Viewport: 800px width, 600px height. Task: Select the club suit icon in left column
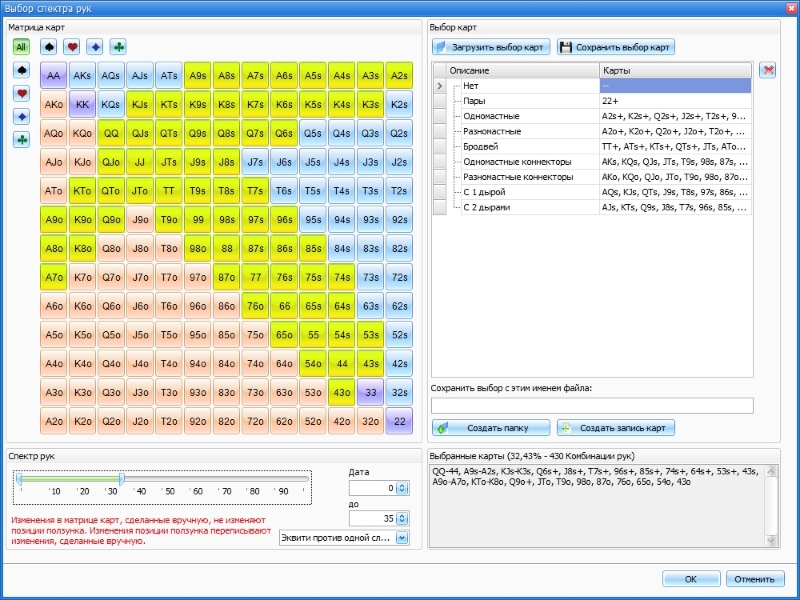pyautogui.click(x=21, y=139)
